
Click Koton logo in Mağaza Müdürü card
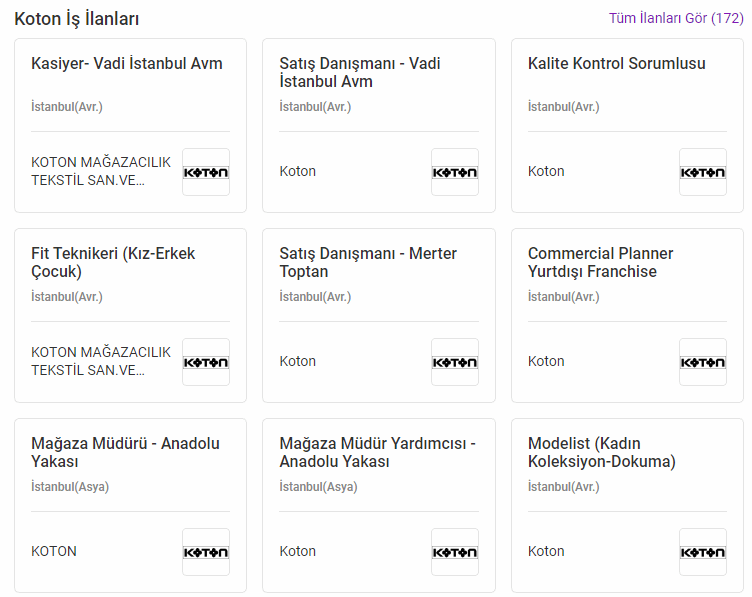point(206,552)
